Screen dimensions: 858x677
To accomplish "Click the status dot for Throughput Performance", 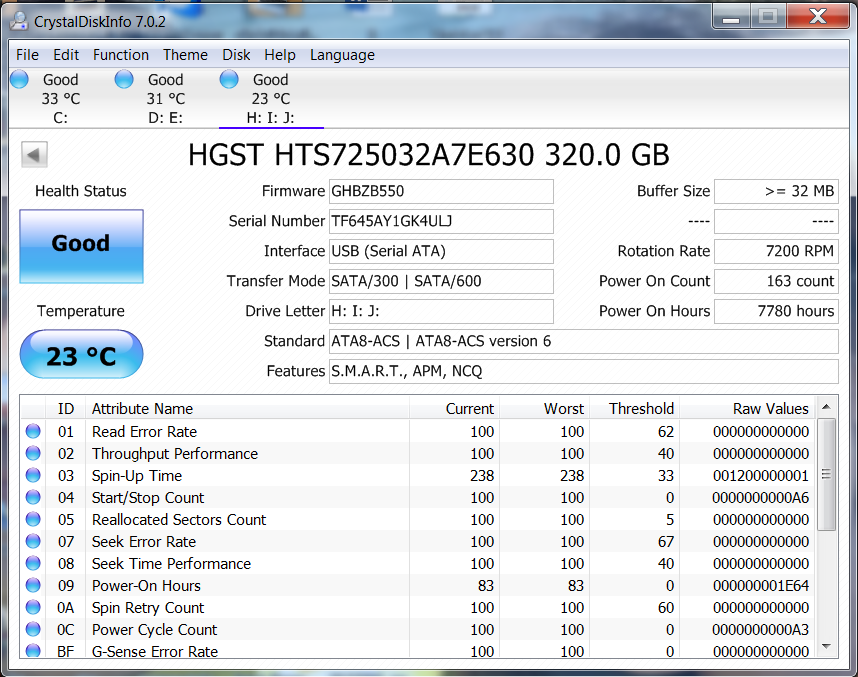I will (x=33, y=453).
